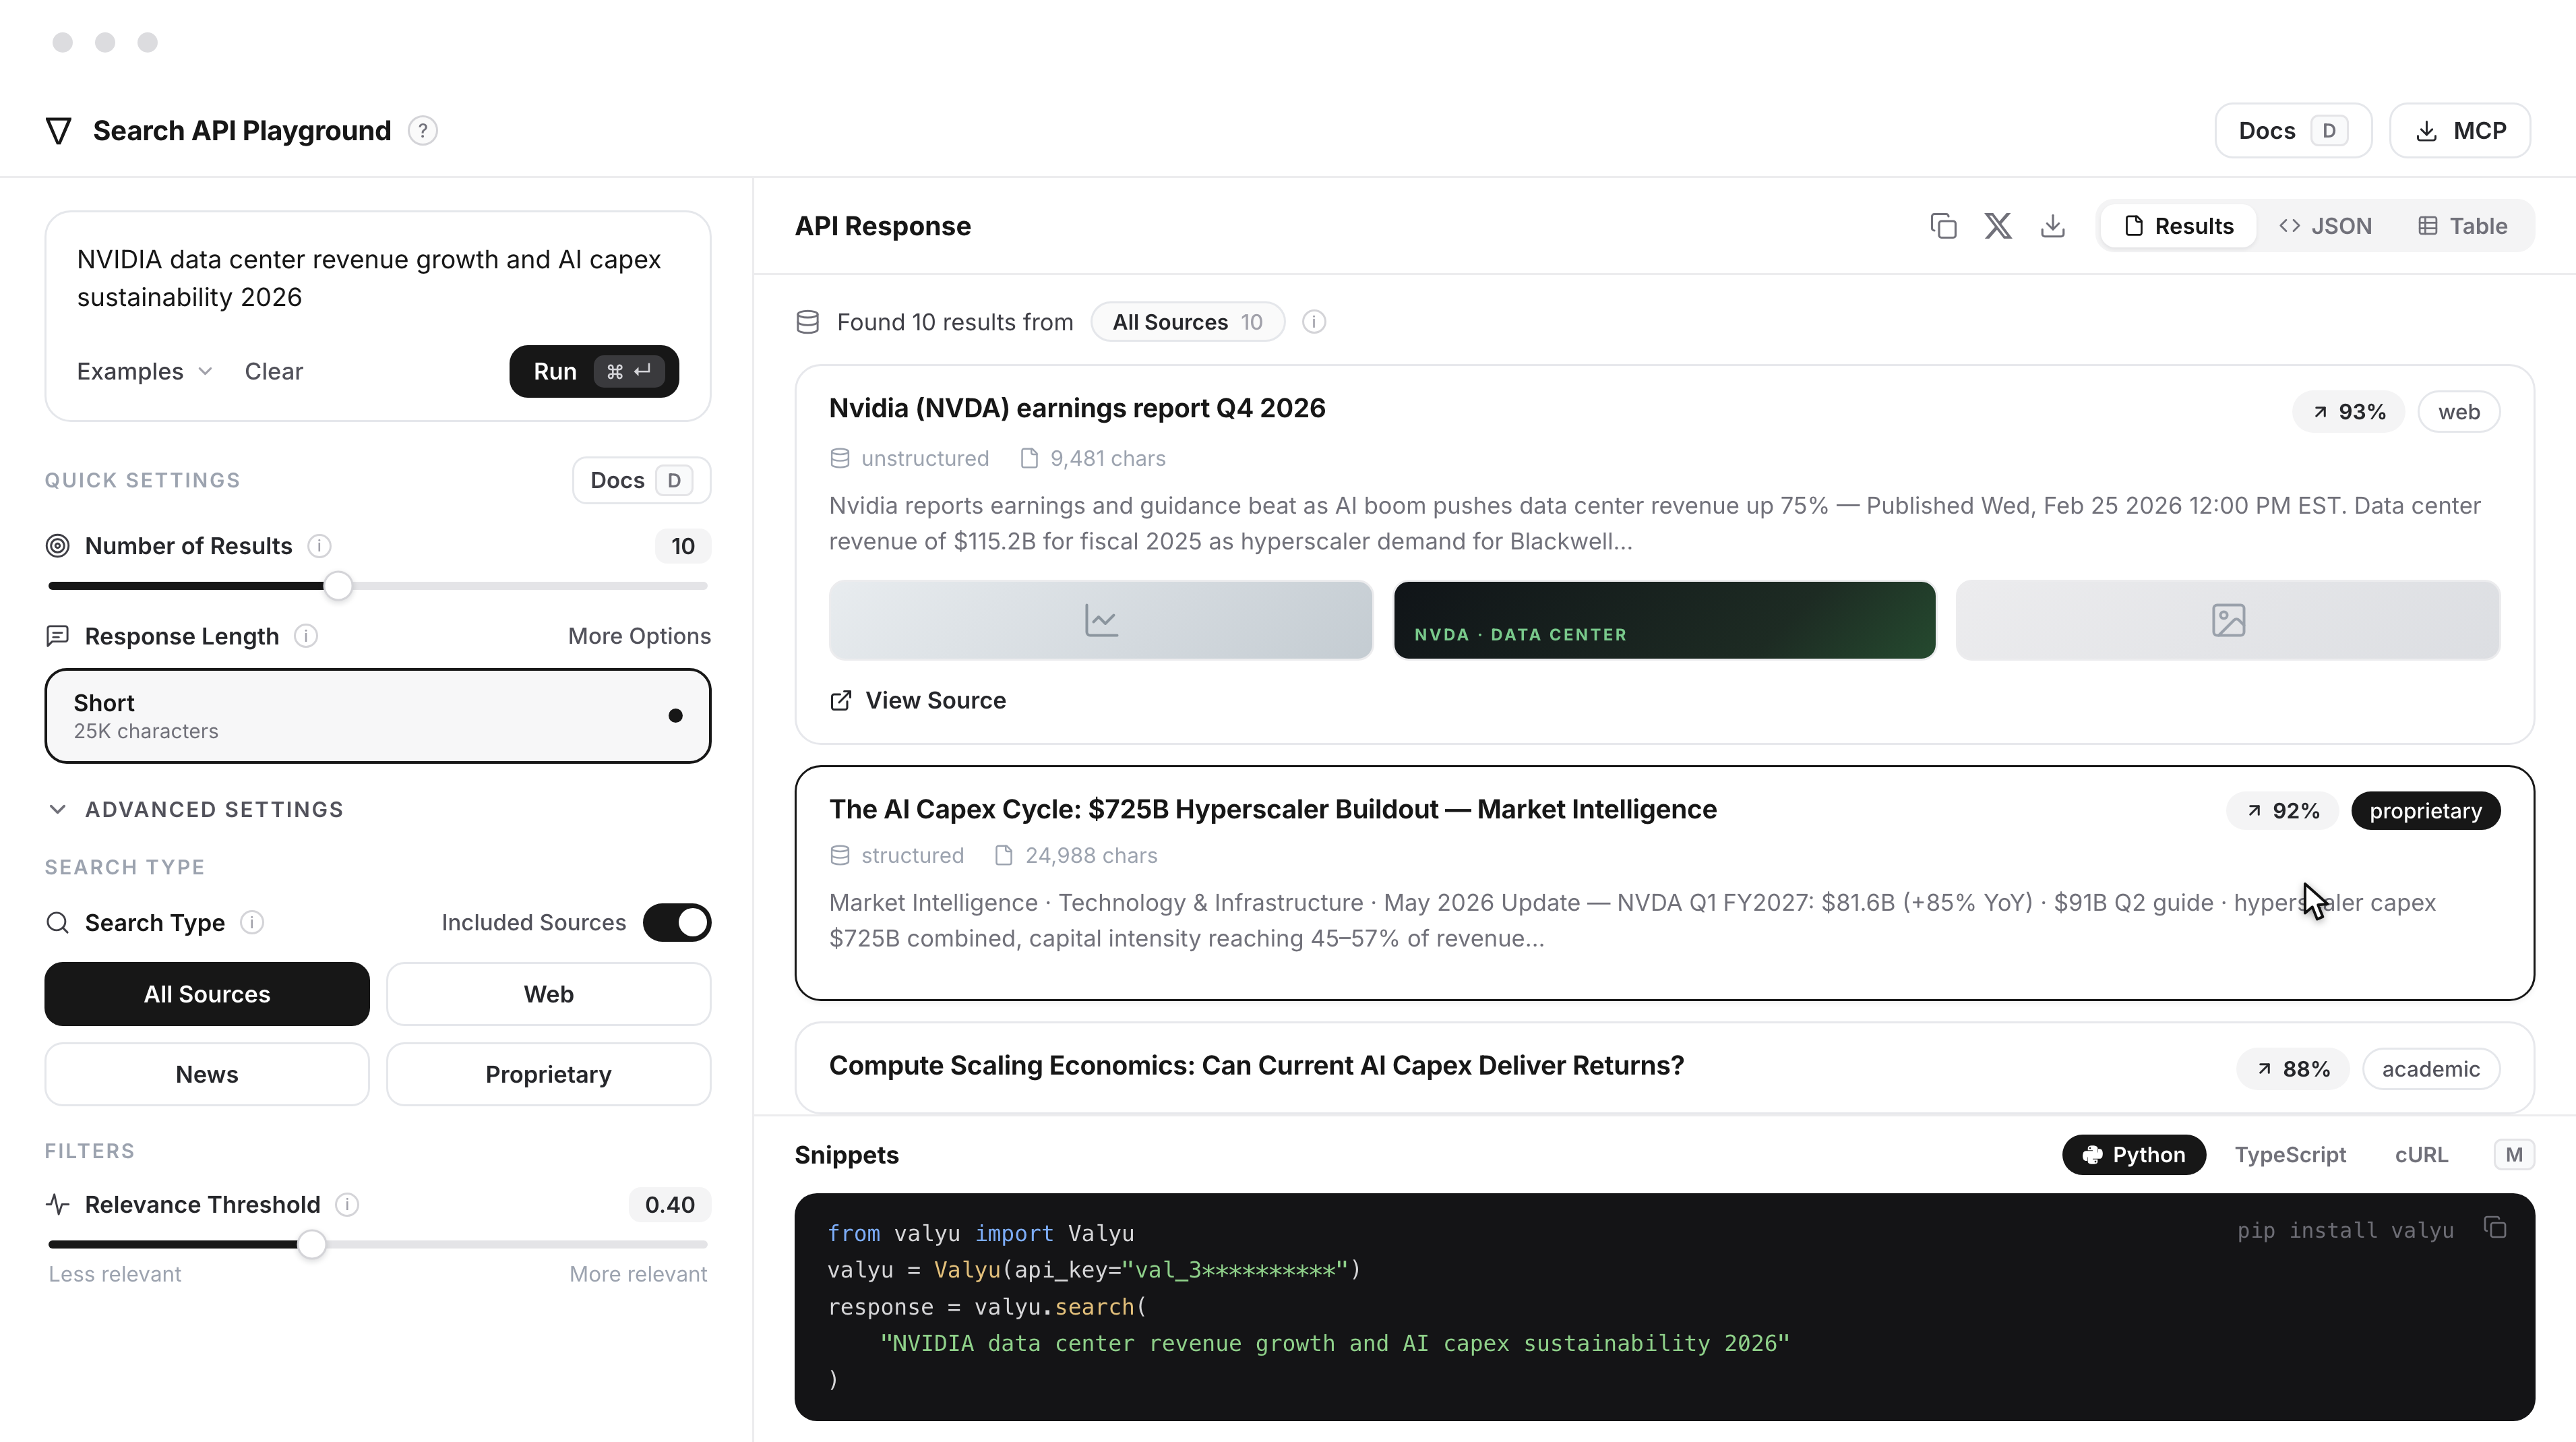Switch to the Table view tab
Viewport: 2576px width, 1442px height.
[2463, 226]
